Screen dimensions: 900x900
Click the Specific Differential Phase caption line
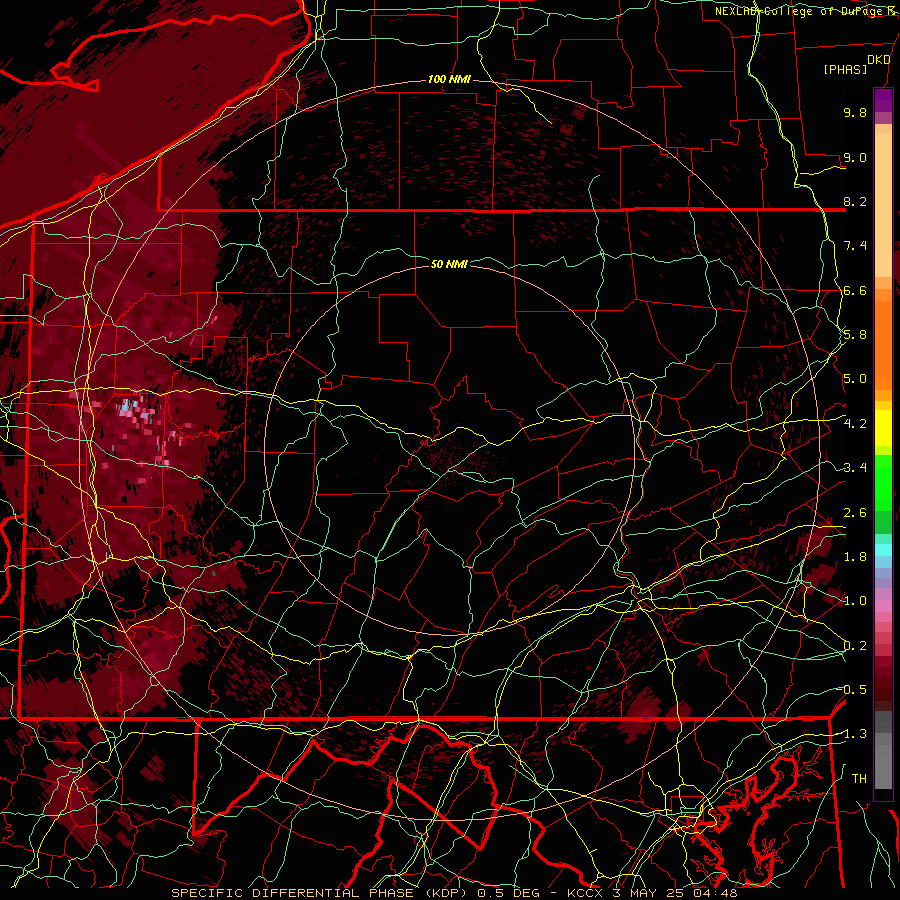click(x=454, y=893)
